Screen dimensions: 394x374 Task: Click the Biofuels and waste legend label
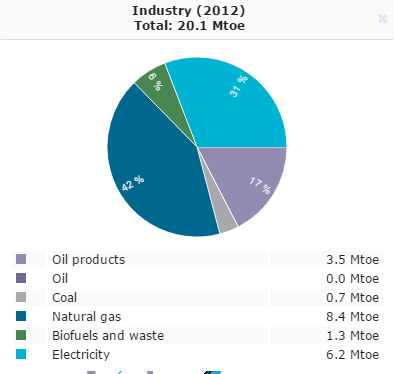tap(108, 335)
